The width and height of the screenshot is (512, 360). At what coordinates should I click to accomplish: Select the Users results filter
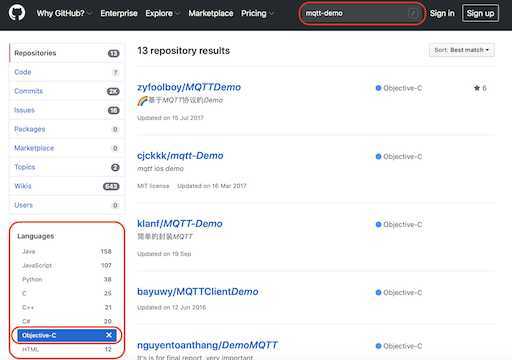click(x=67, y=205)
